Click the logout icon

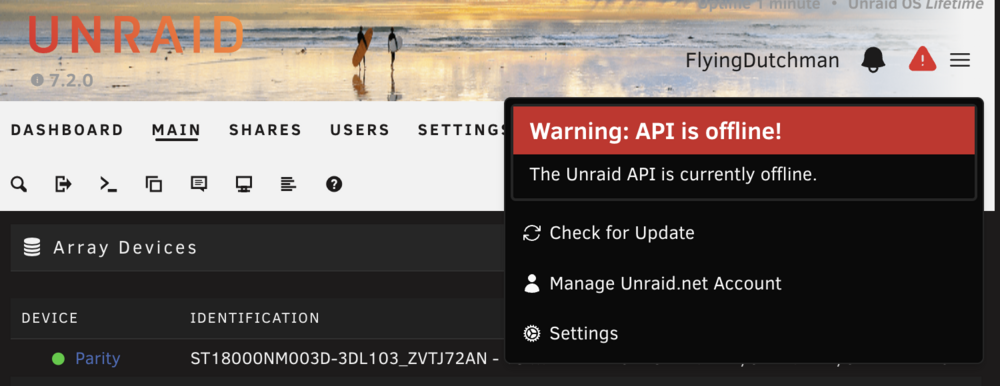(x=63, y=185)
